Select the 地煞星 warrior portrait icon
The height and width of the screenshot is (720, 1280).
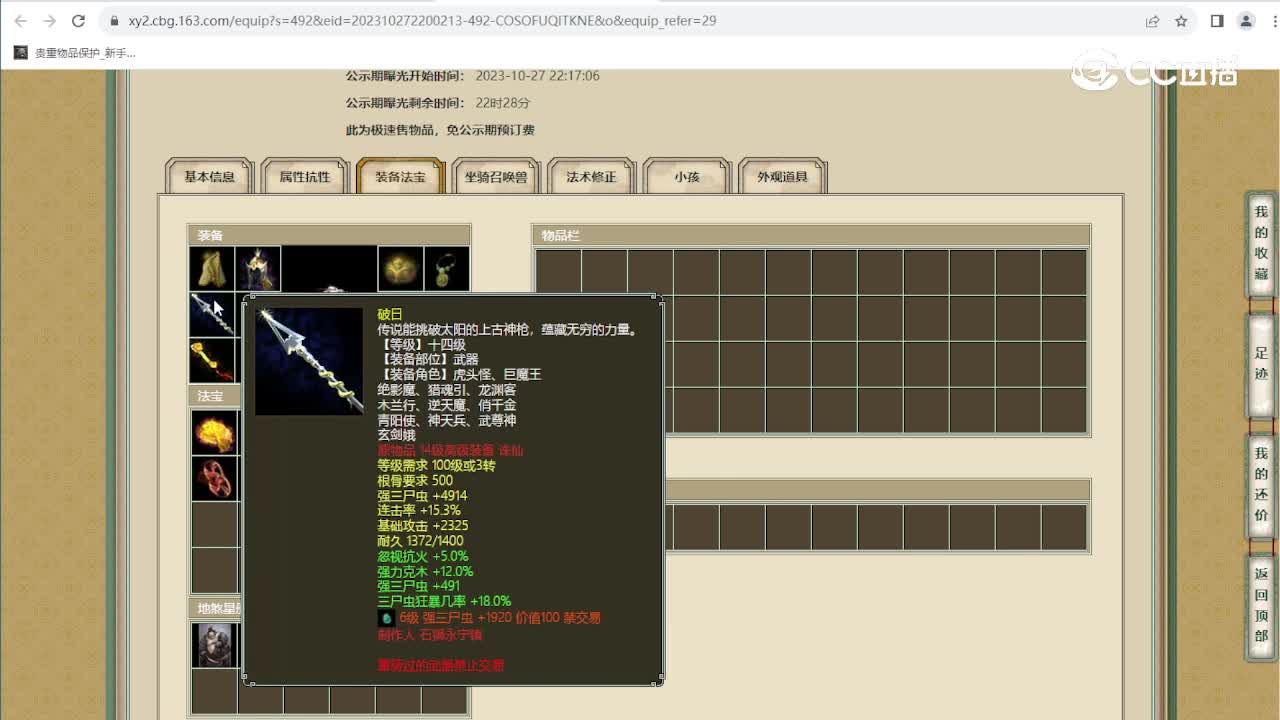click(215, 645)
